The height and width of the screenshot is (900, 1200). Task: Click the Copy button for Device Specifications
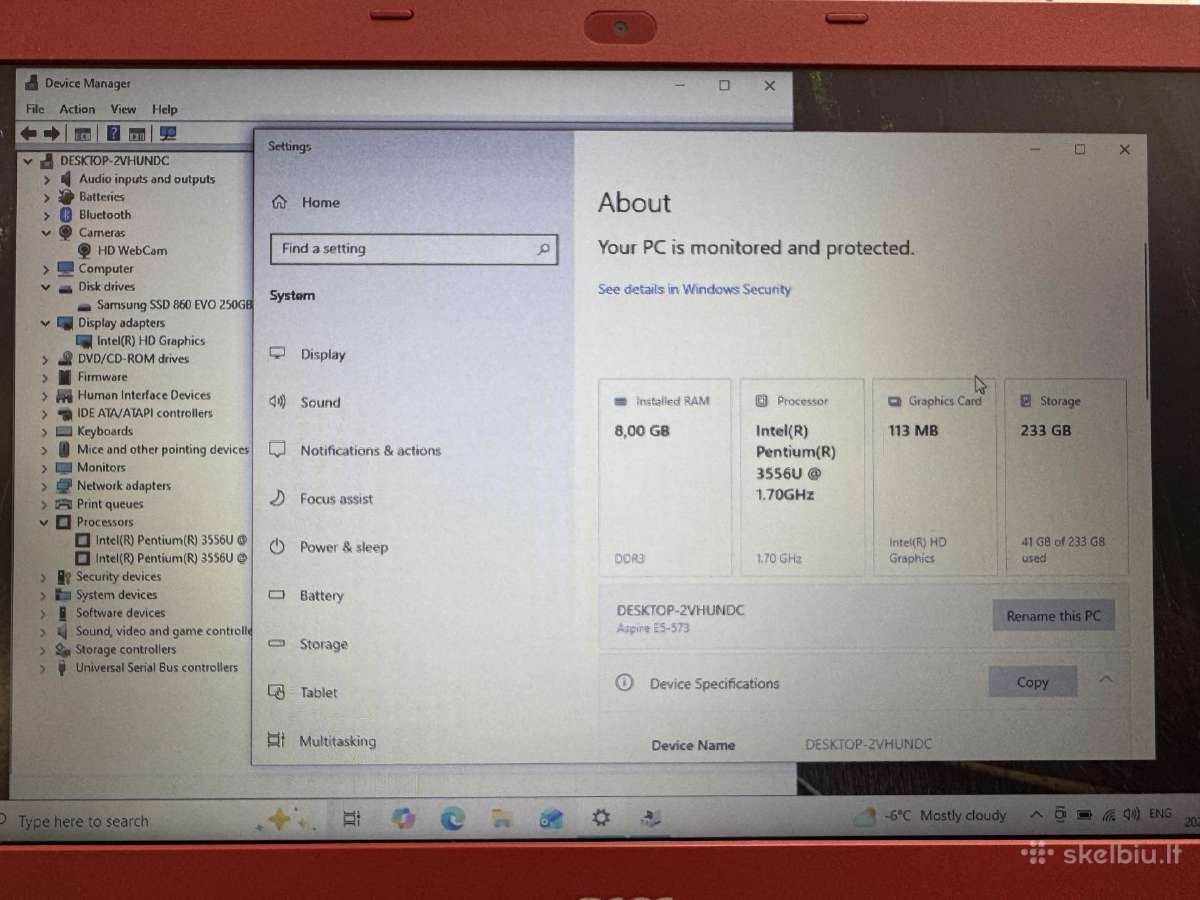coord(1033,682)
